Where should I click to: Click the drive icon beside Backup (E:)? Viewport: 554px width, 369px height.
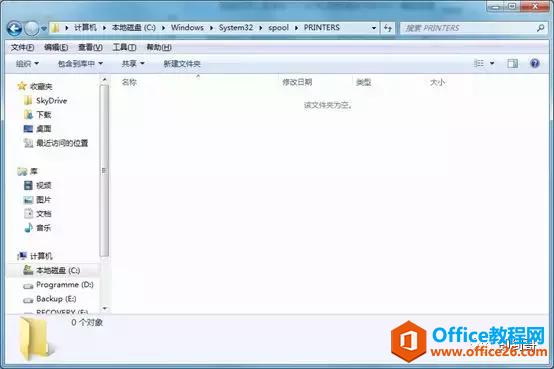click(28, 300)
